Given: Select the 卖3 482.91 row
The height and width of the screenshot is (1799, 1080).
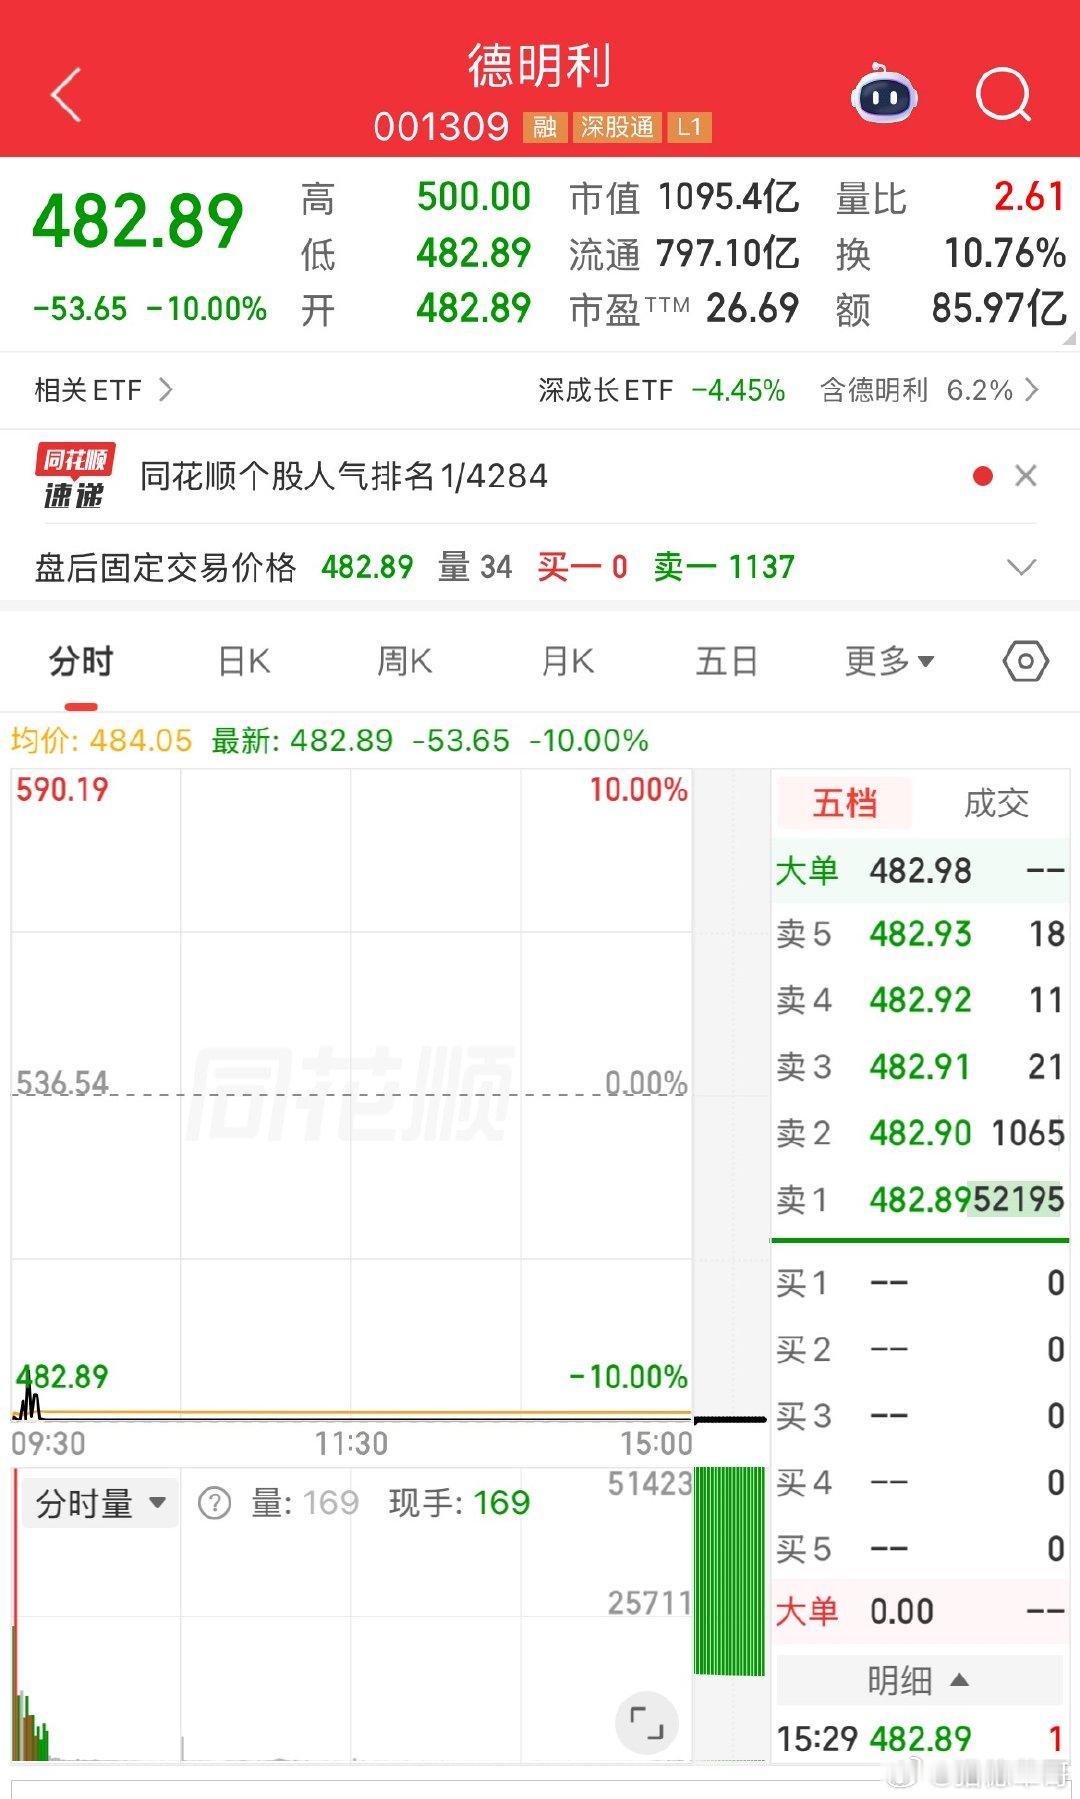Looking at the screenshot, I should pyautogui.click(x=920, y=1067).
